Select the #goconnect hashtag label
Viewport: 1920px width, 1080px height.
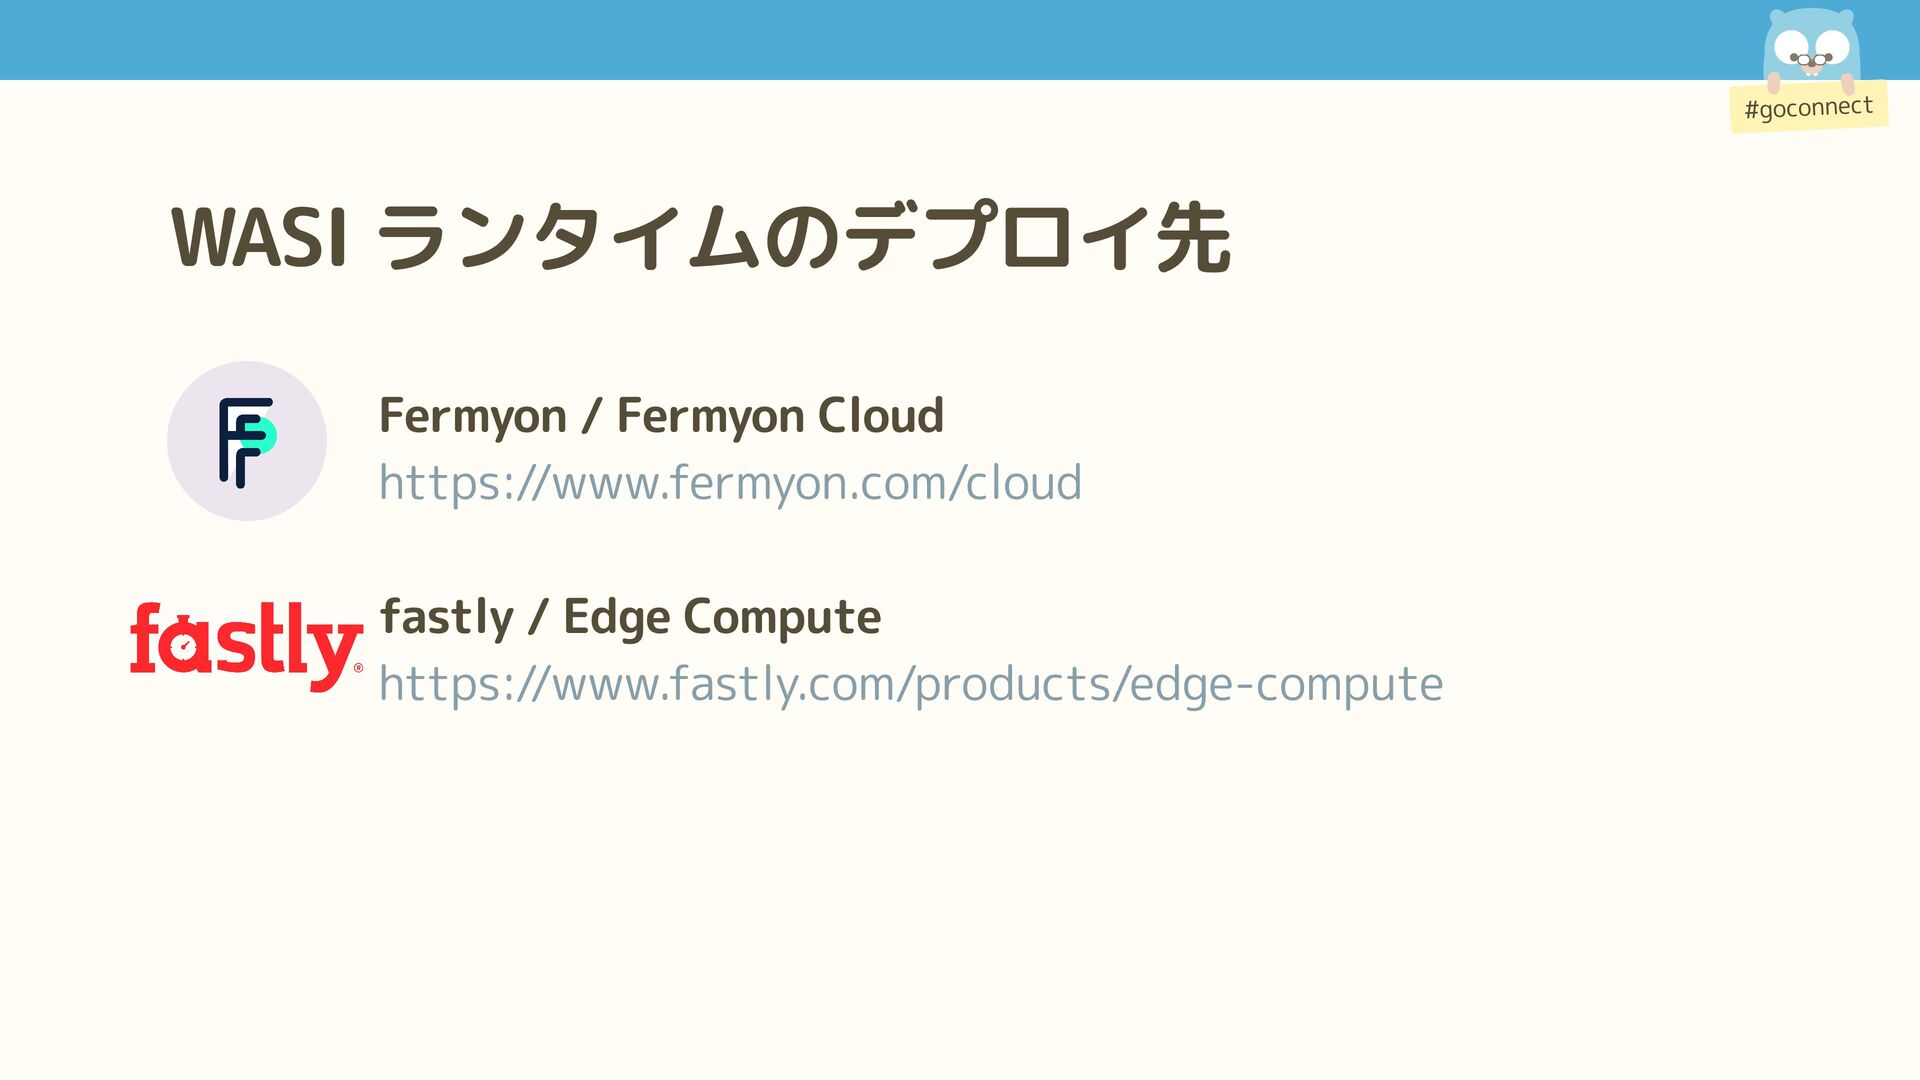coord(1808,107)
